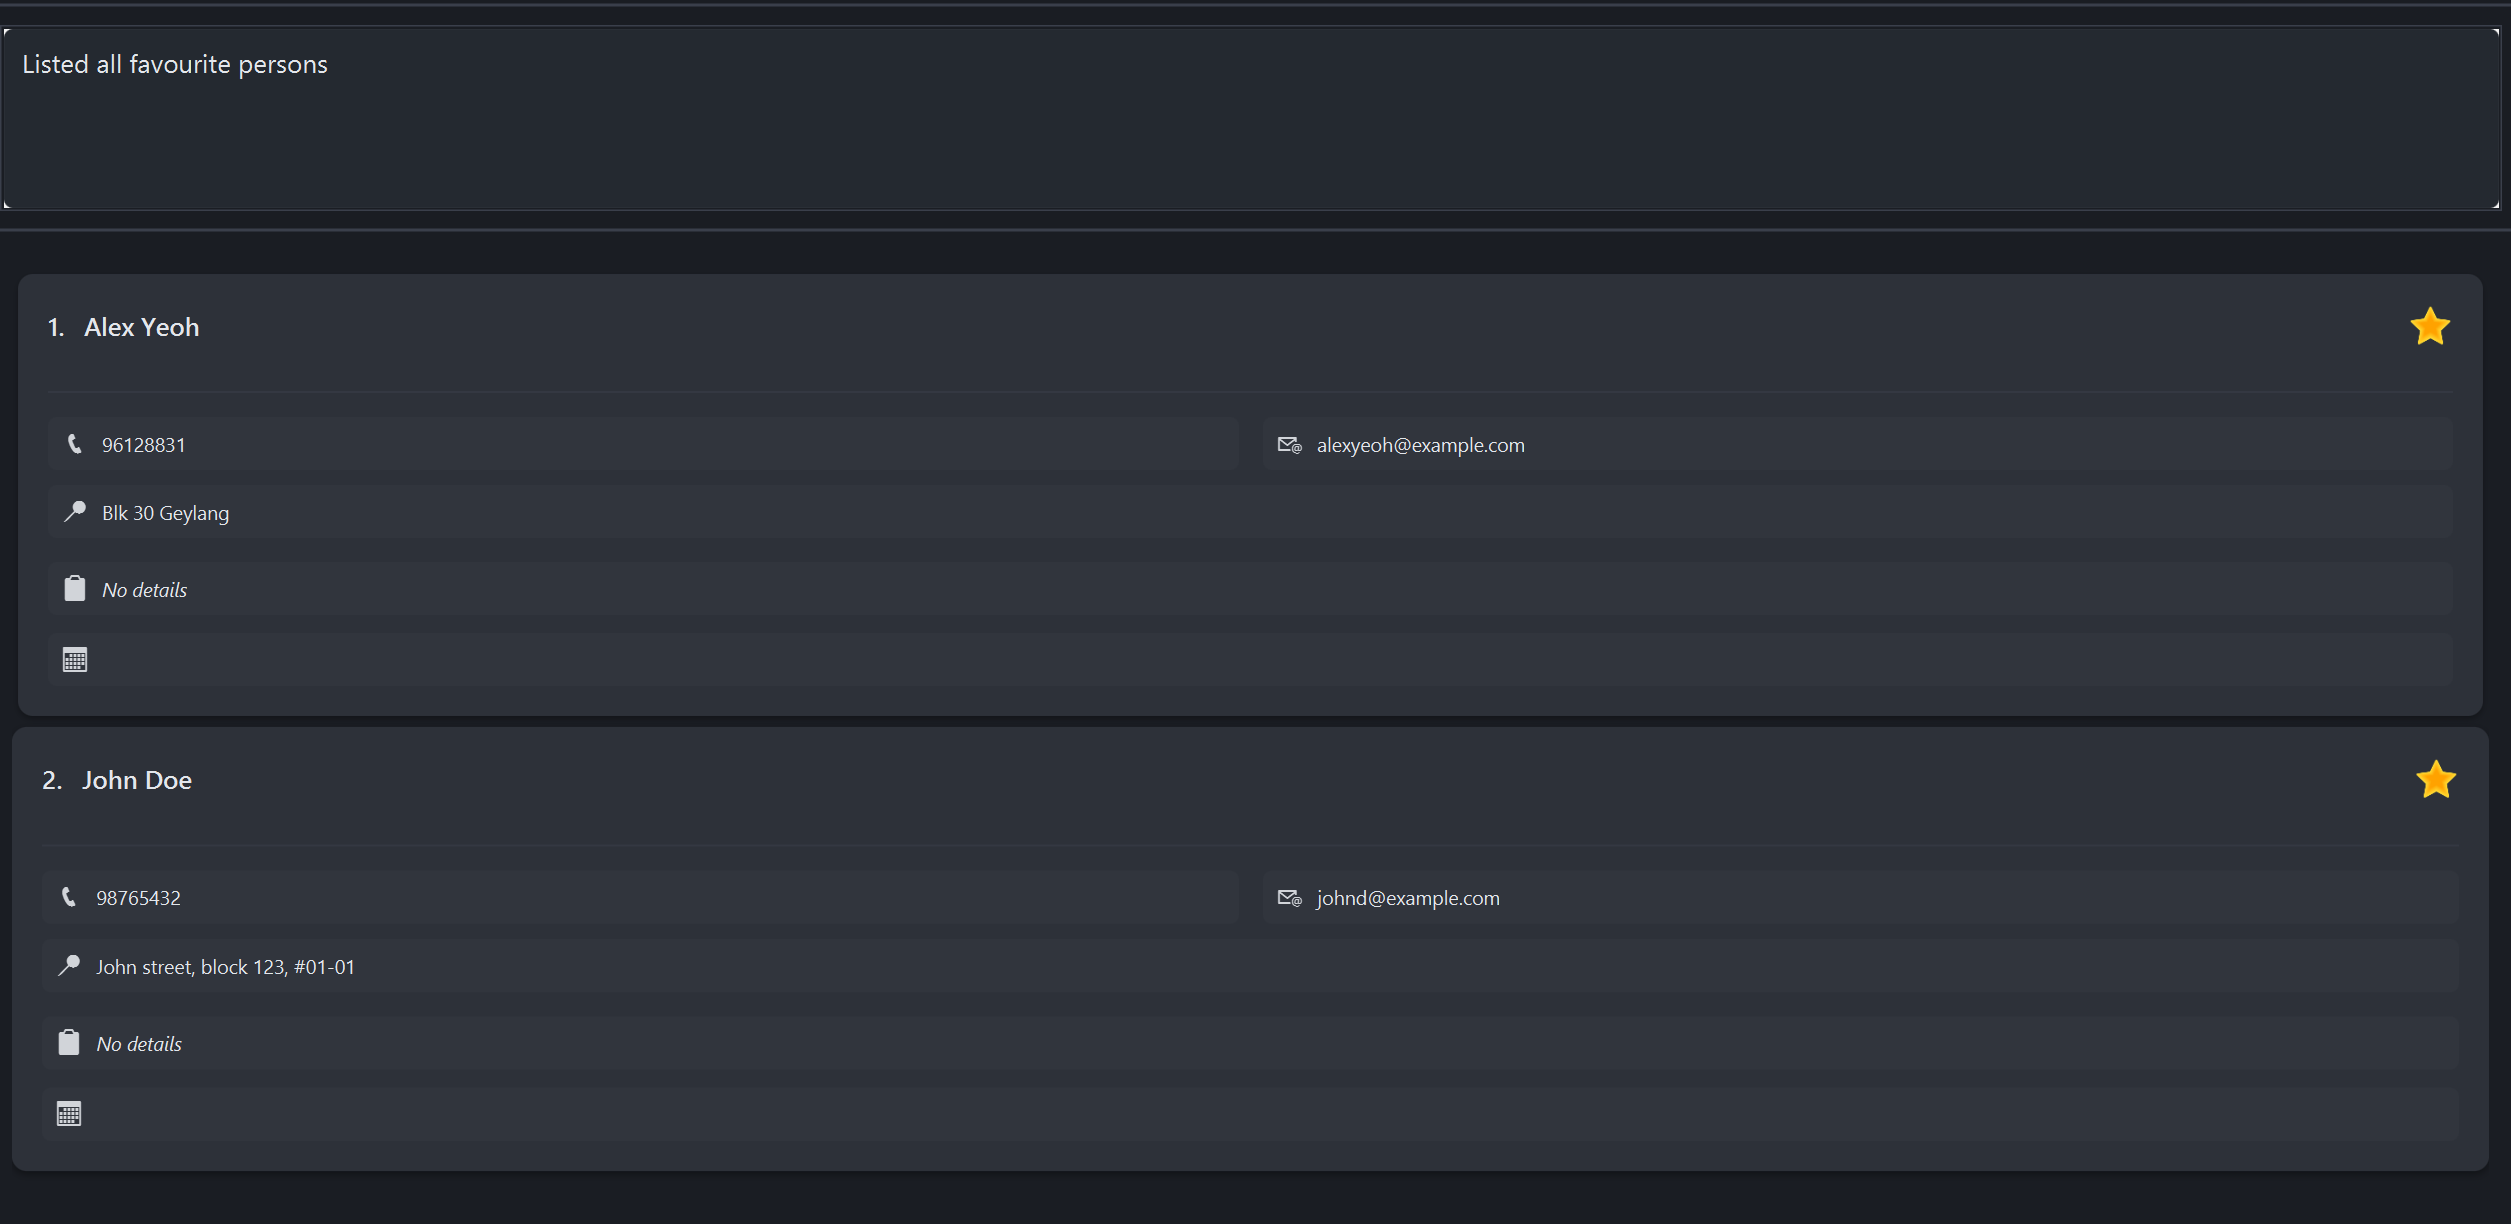This screenshot has height=1224, width=2511.
Task: Click the address pin icon beside John street
Action: point(69,966)
